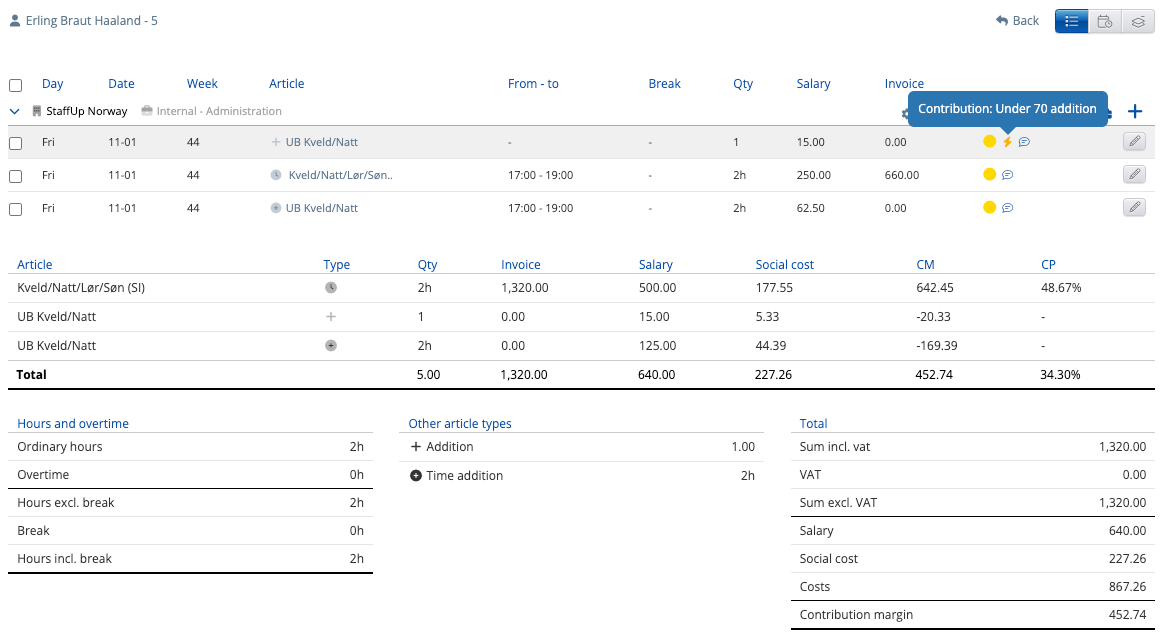The image size is (1169, 641).
Task: Go Back to the previous page
Action: [x=1017, y=21]
